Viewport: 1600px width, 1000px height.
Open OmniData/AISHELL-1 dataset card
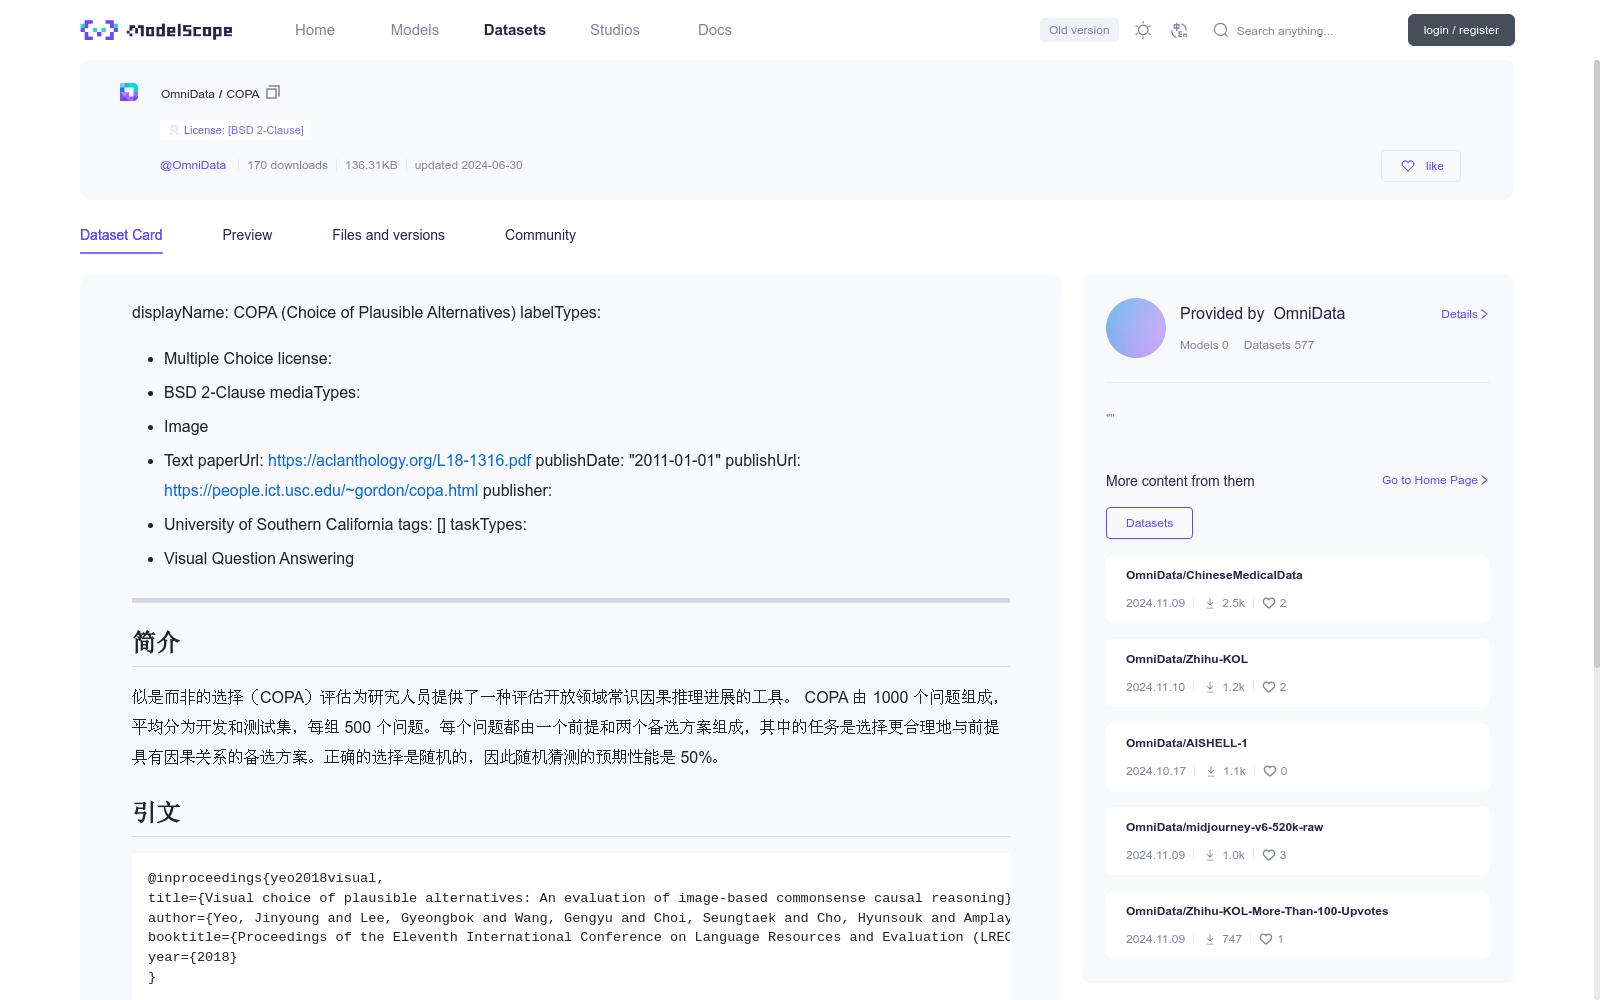[x=1298, y=757]
